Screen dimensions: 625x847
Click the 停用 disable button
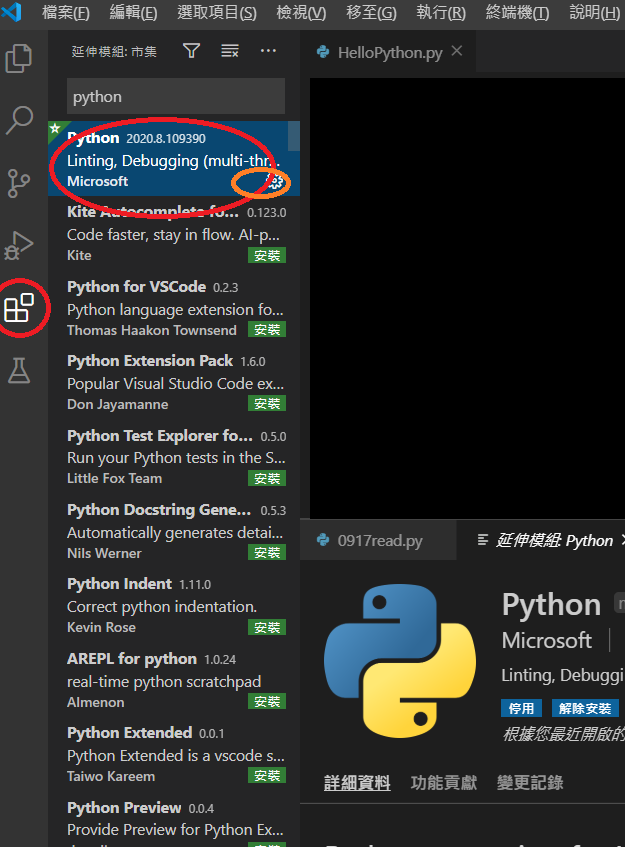point(521,708)
